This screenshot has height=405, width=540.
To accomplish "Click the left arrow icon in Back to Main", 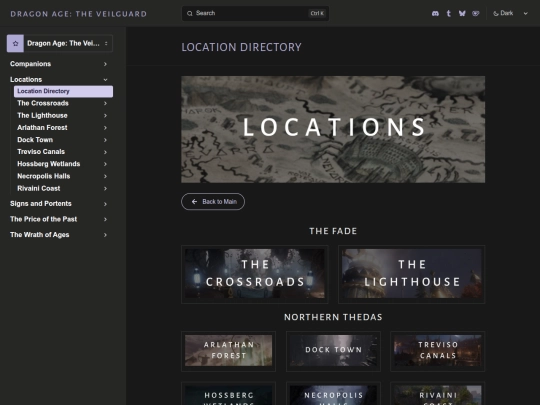I will [195, 201].
